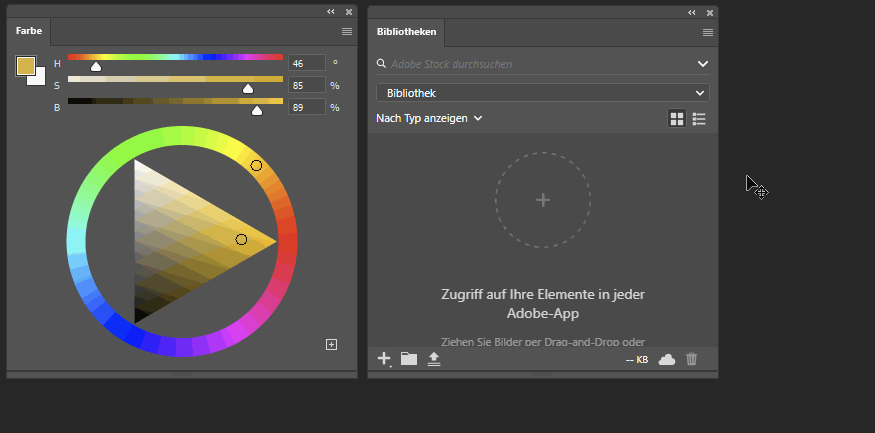The image size is (875, 433).
Task: Select the Farbe tab
Action: click(29, 31)
